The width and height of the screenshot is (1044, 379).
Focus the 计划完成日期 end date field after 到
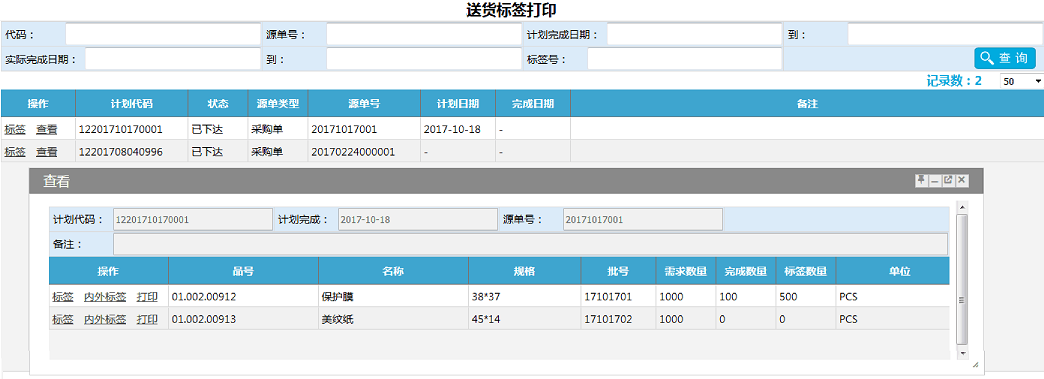pos(945,35)
